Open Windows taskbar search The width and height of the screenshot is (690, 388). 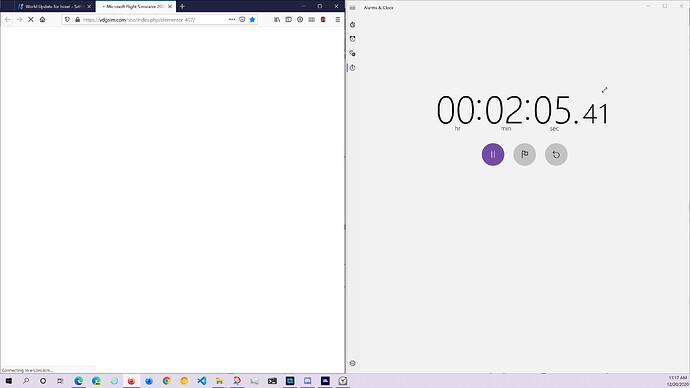point(26,381)
